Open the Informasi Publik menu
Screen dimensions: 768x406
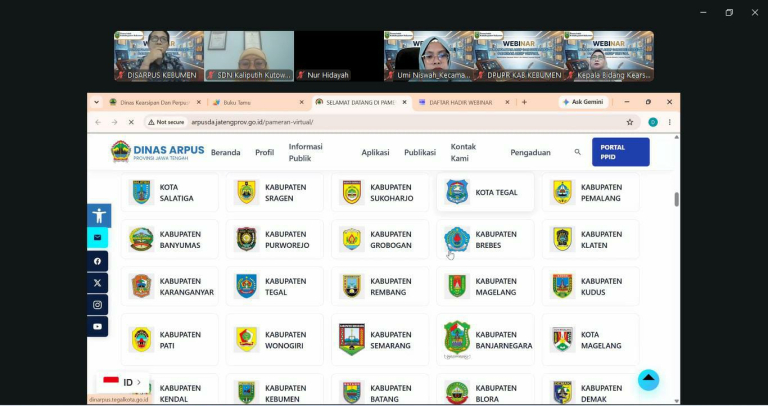click(306, 152)
